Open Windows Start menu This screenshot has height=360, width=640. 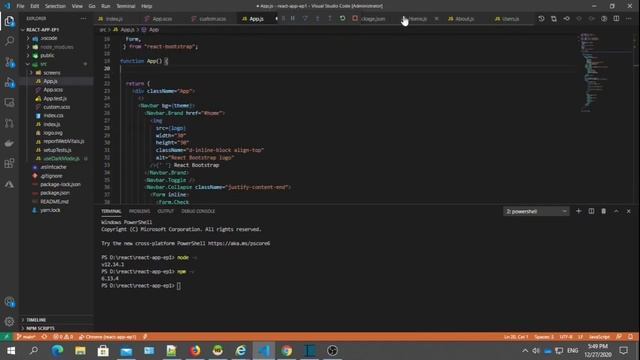click(x=11, y=351)
